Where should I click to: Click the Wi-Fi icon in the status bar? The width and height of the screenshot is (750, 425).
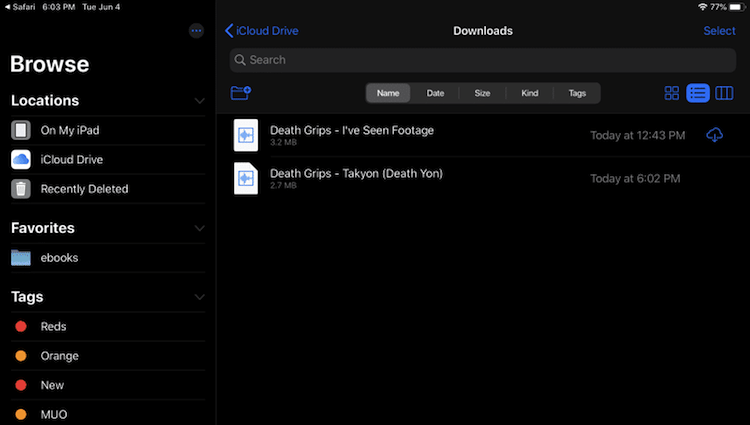point(702,7)
